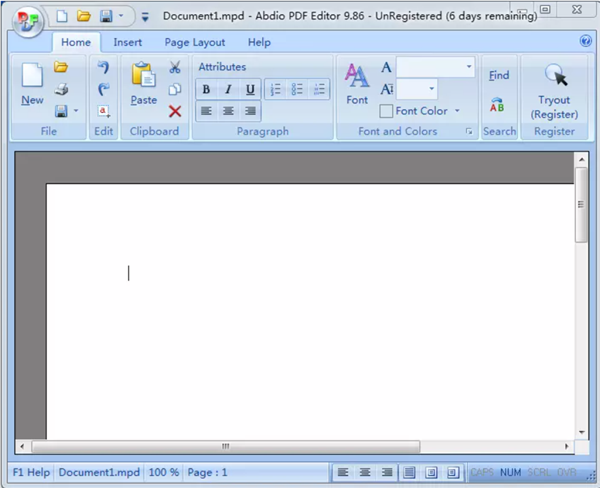Click the red Delete X icon

175,111
